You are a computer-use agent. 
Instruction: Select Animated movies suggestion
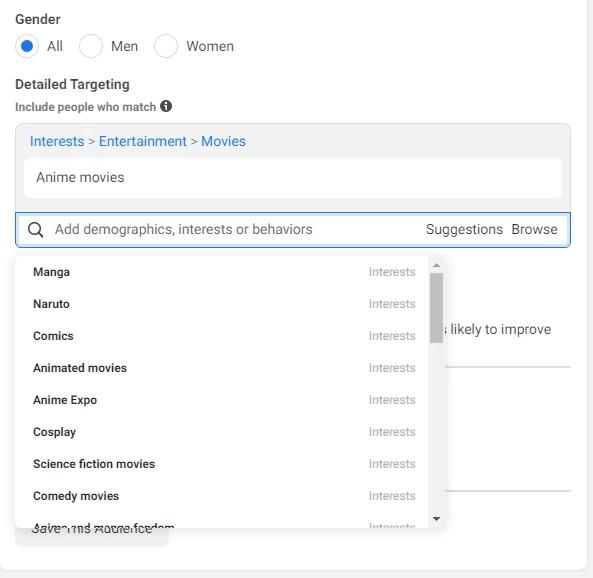coord(222,368)
